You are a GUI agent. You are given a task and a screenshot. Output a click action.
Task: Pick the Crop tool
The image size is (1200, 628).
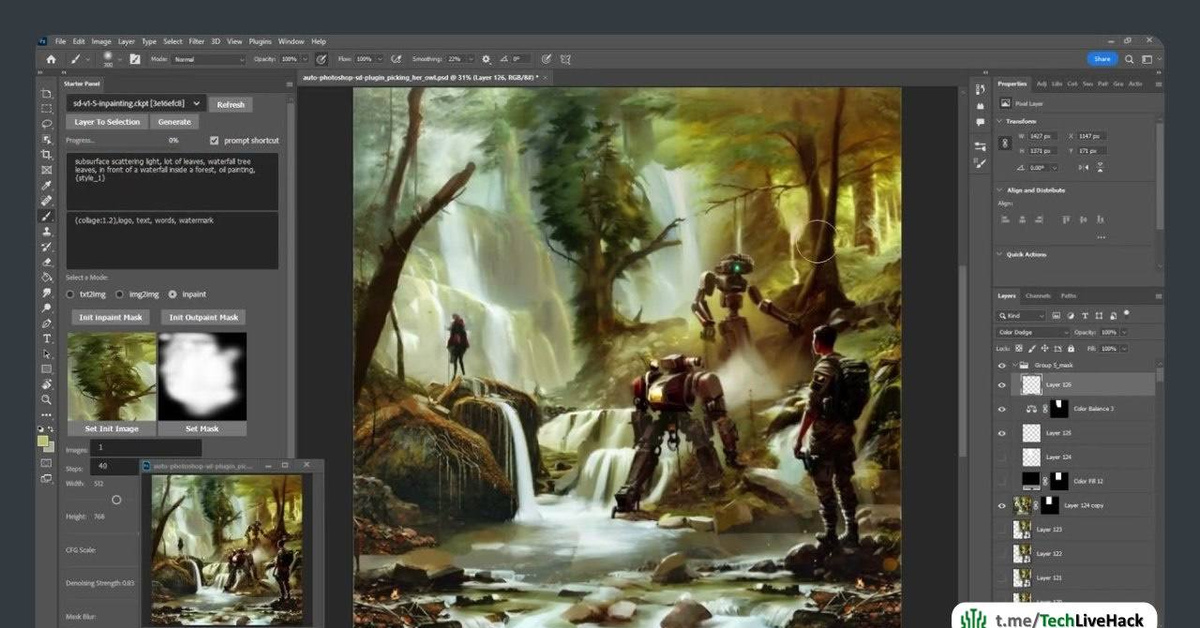click(x=46, y=155)
